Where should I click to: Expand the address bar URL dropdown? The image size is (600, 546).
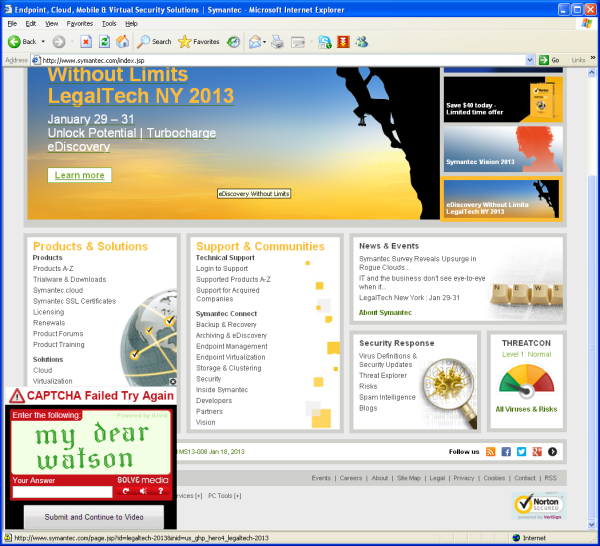click(x=530, y=60)
